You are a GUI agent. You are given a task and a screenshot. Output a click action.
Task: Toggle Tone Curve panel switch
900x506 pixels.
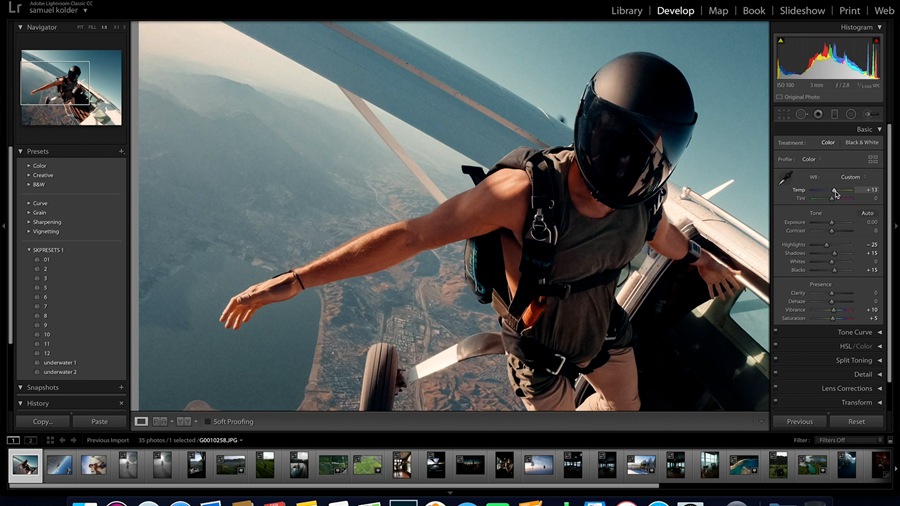point(775,330)
